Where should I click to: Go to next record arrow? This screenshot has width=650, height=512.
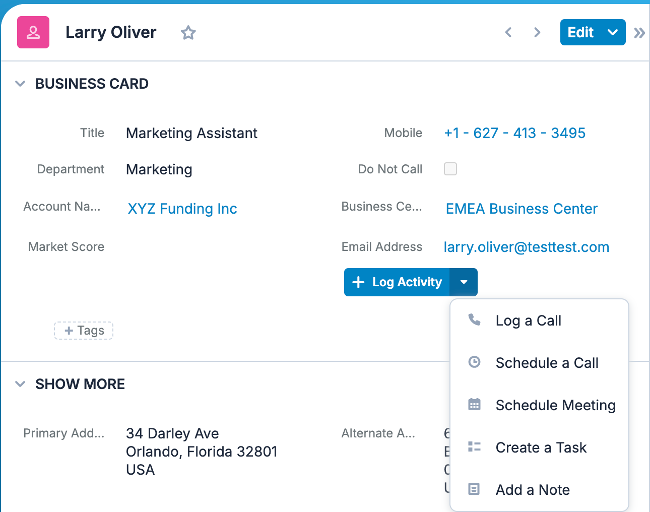[537, 33]
